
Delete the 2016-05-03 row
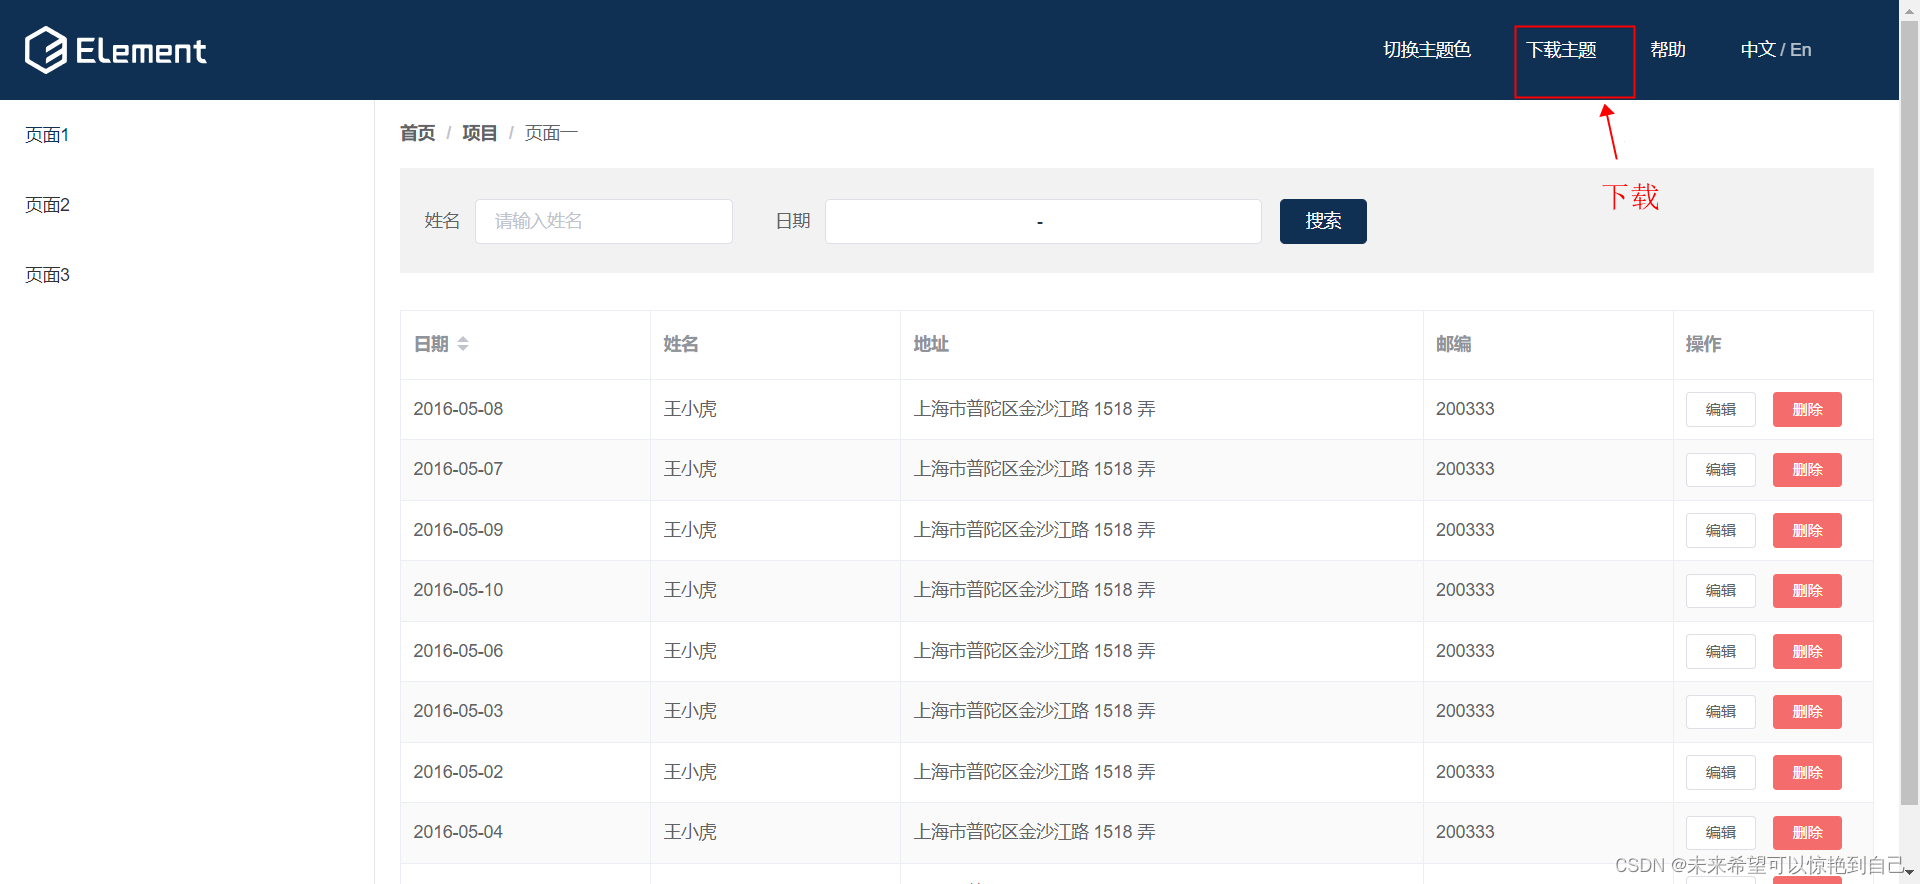click(1807, 712)
